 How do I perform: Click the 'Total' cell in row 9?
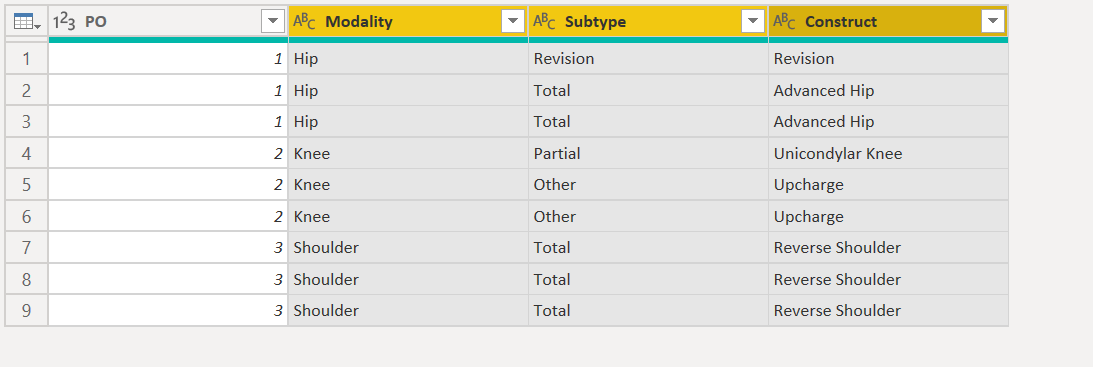648,310
